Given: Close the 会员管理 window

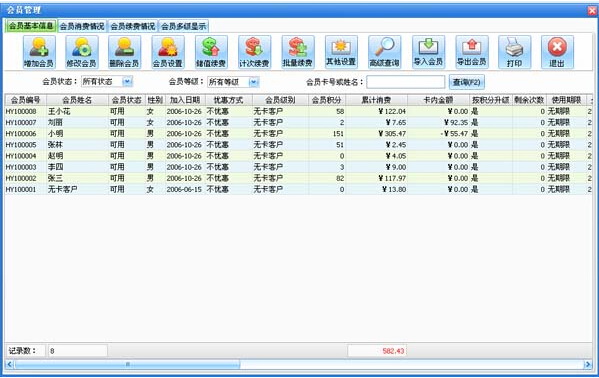Looking at the screenshot, I should 592,11.
